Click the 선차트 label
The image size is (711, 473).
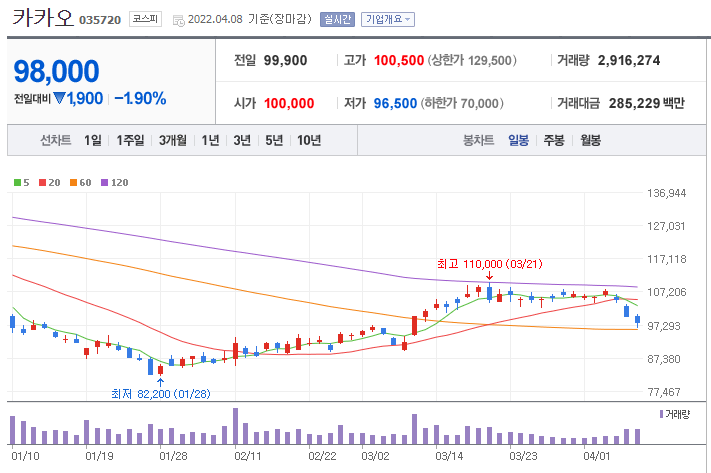(56, 141)
